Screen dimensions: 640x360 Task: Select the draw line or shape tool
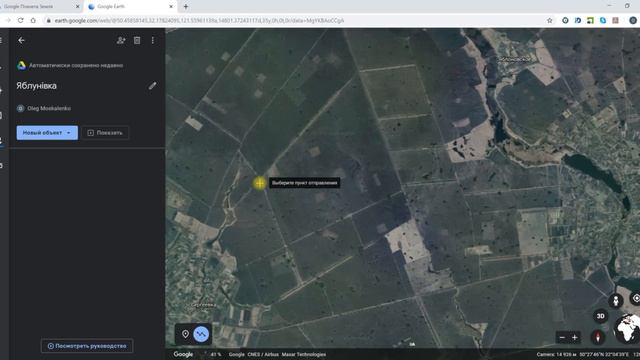(x=201, y=334)
